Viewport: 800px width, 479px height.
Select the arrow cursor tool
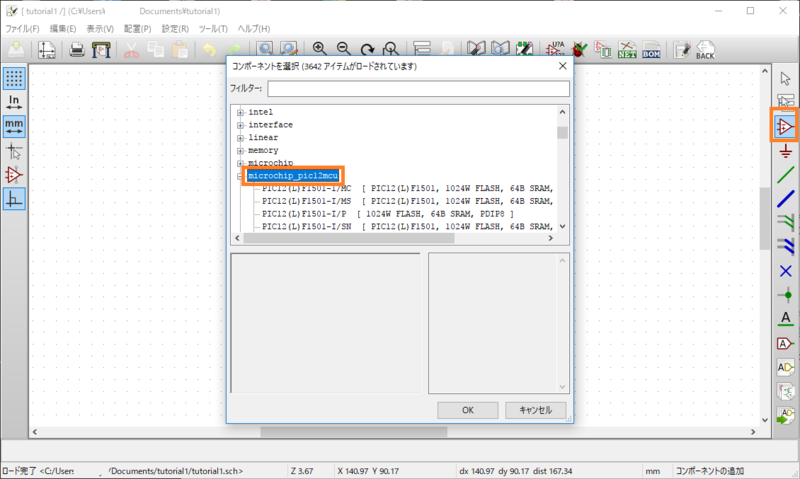(x=785, y=79)
